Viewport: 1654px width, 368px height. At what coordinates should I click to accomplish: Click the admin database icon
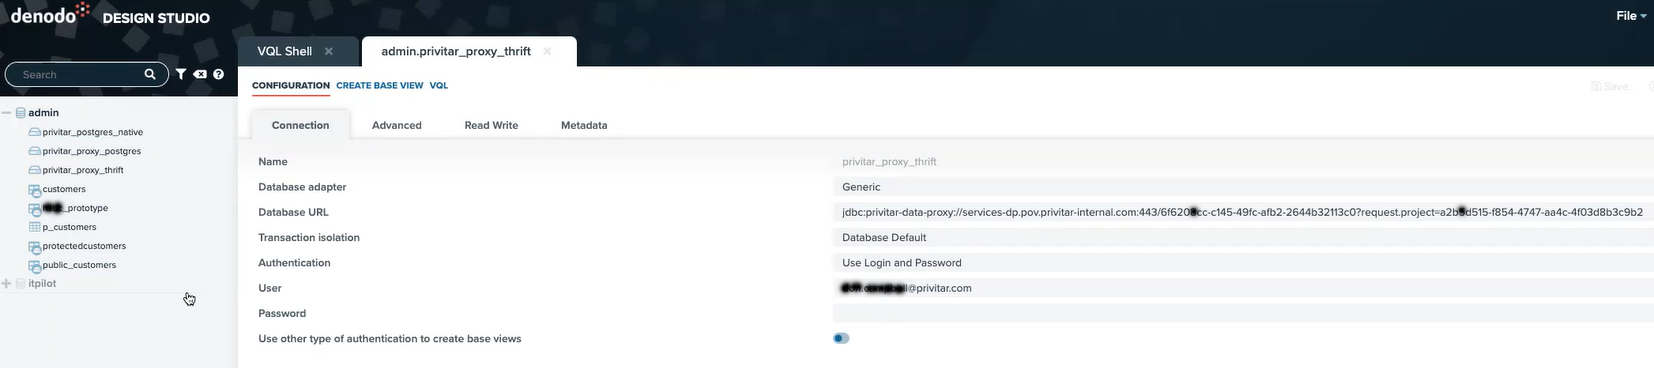tap(20, 113)
